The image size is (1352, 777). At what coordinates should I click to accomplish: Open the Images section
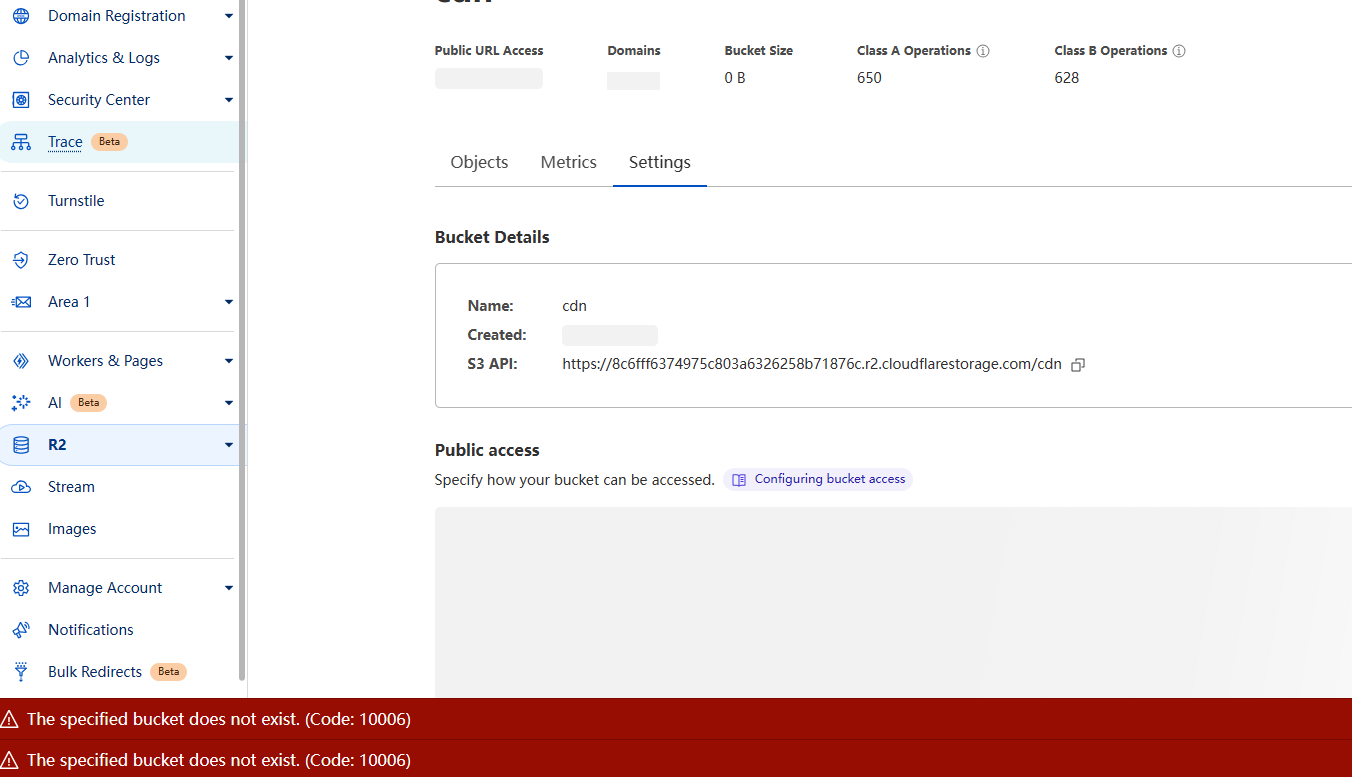pos(72,529)
